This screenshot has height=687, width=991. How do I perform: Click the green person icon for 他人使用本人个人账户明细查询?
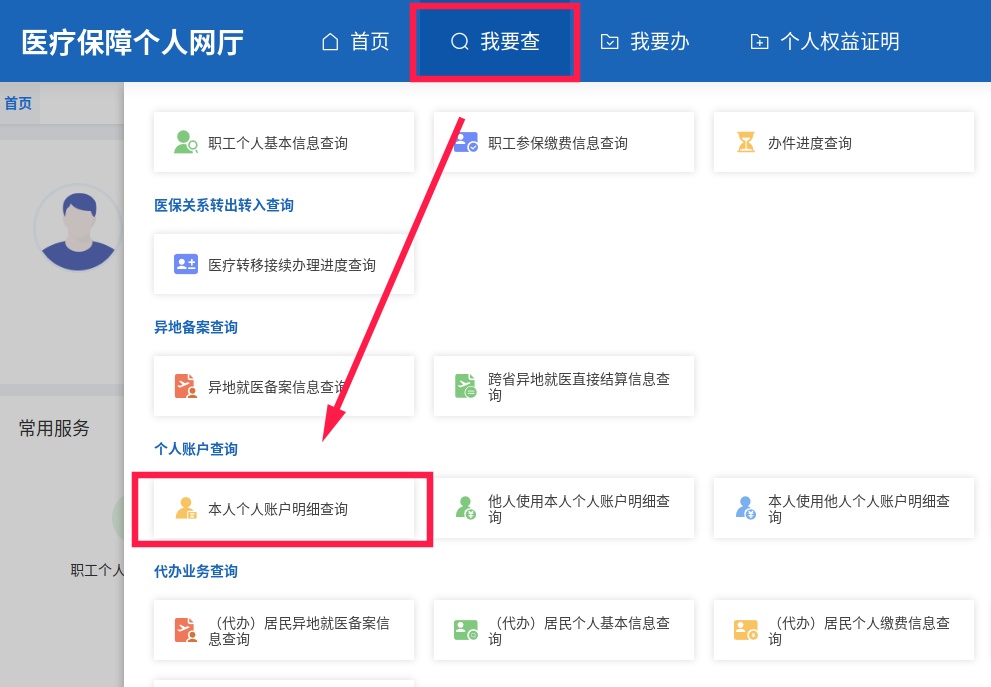click(466, 508)
